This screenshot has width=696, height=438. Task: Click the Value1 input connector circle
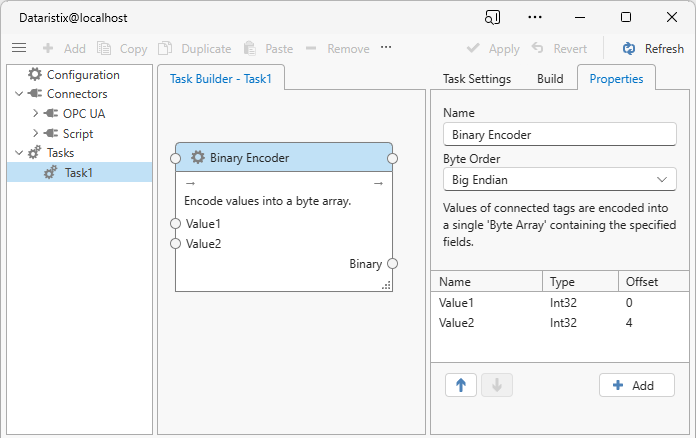pyautogui.click(x=176, y=224)
